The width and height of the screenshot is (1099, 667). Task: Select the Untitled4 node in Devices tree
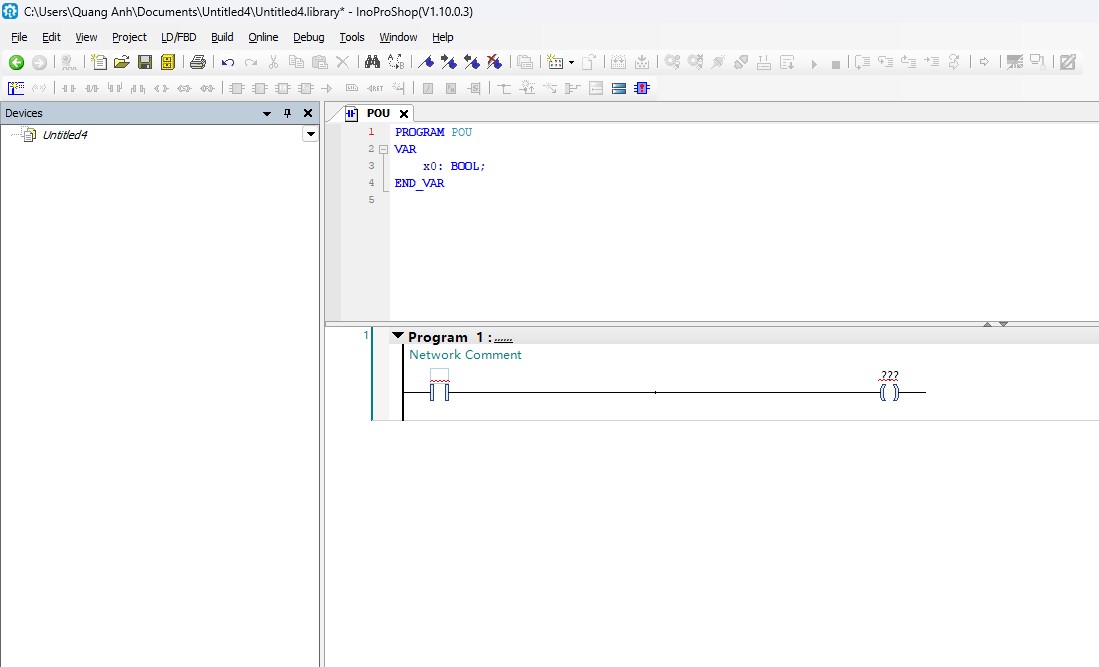coord(64,135)
